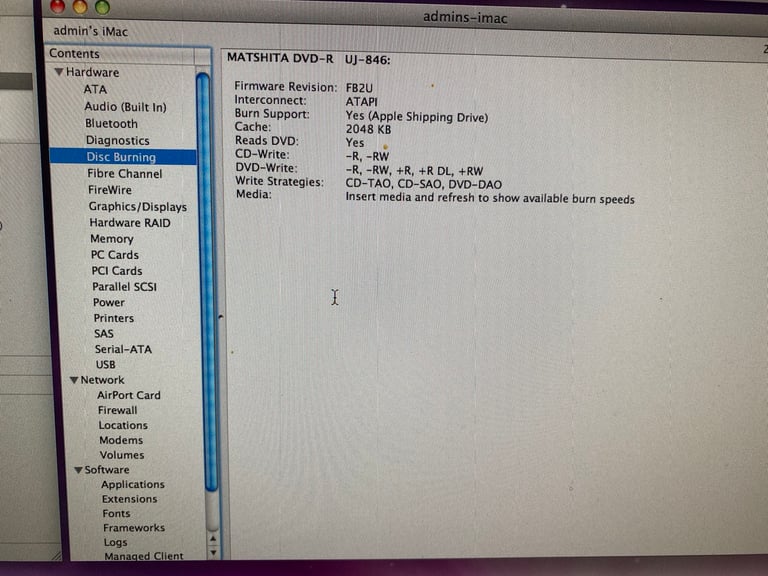Click the yellow minimize button

80,6
